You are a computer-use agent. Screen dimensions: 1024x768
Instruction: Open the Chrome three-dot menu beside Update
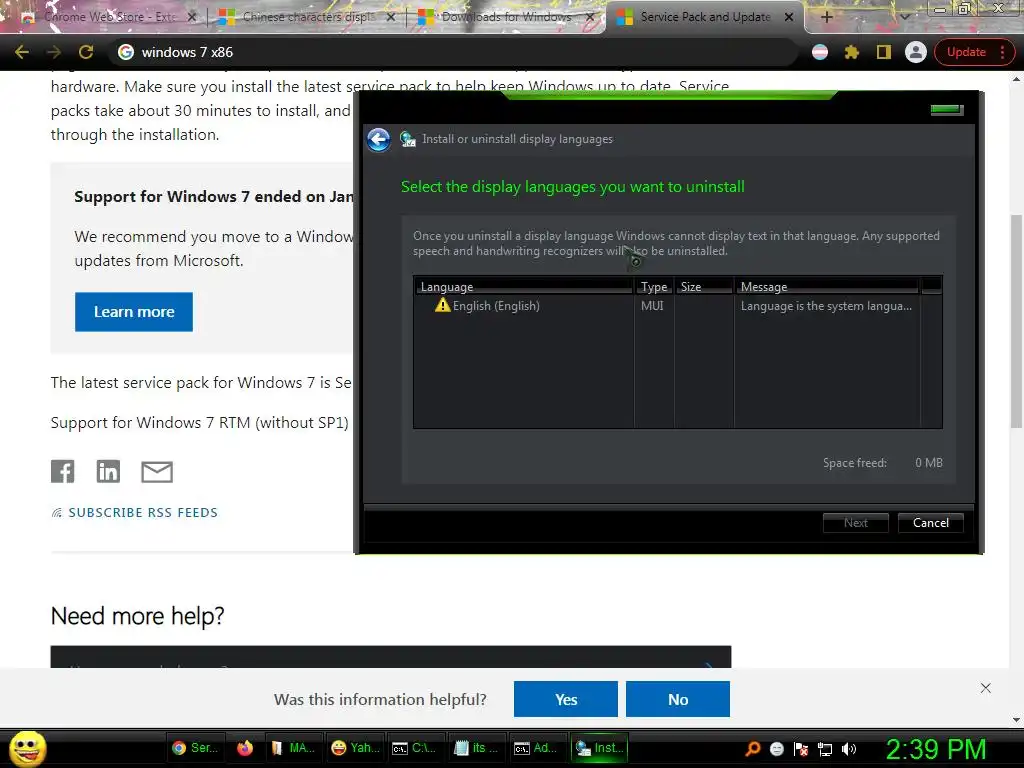click(x=1002, y=52)
